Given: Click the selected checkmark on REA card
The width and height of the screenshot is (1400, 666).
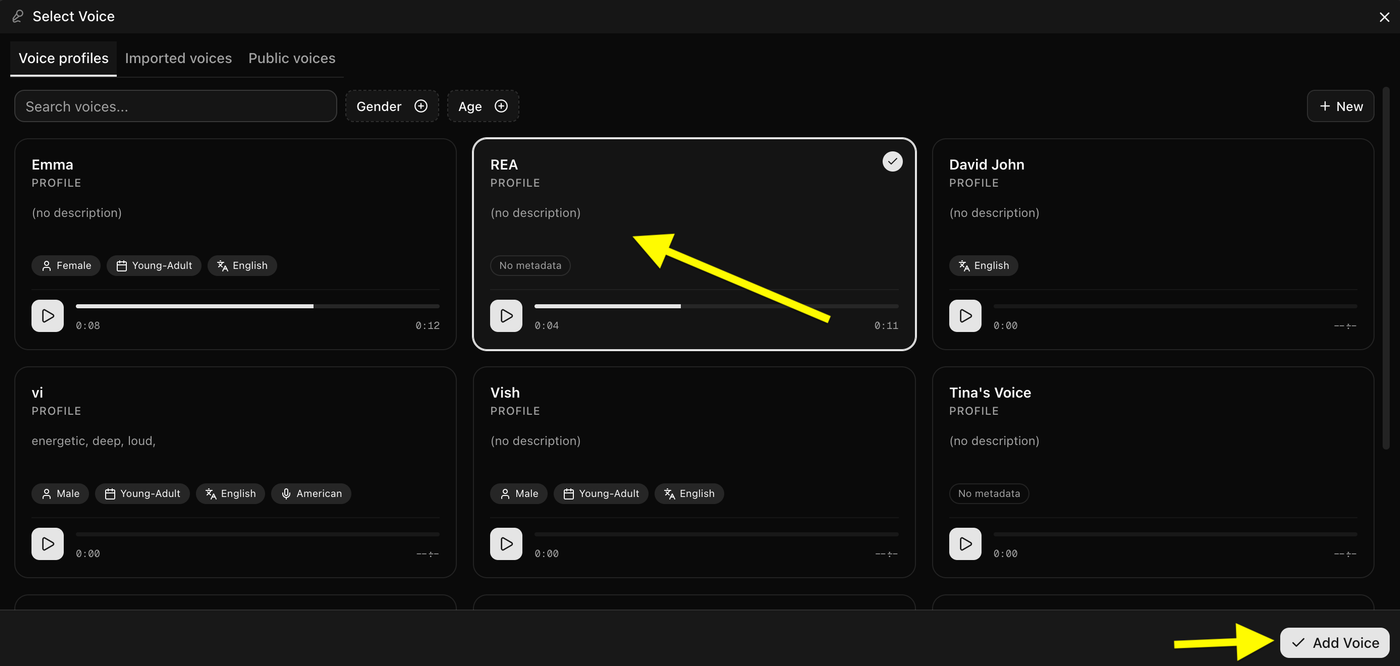Looking at the screenshot, I should [x=893, y=161].
